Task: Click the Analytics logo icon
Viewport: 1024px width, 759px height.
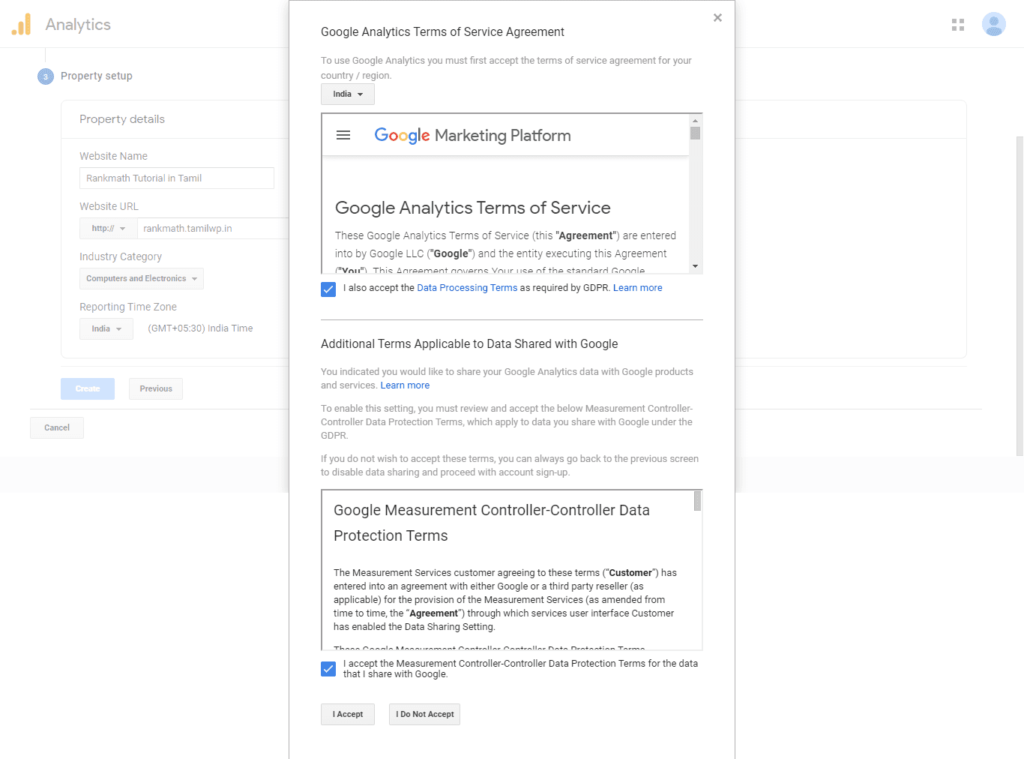Action: pyautogui.click(x=22, y=25)
